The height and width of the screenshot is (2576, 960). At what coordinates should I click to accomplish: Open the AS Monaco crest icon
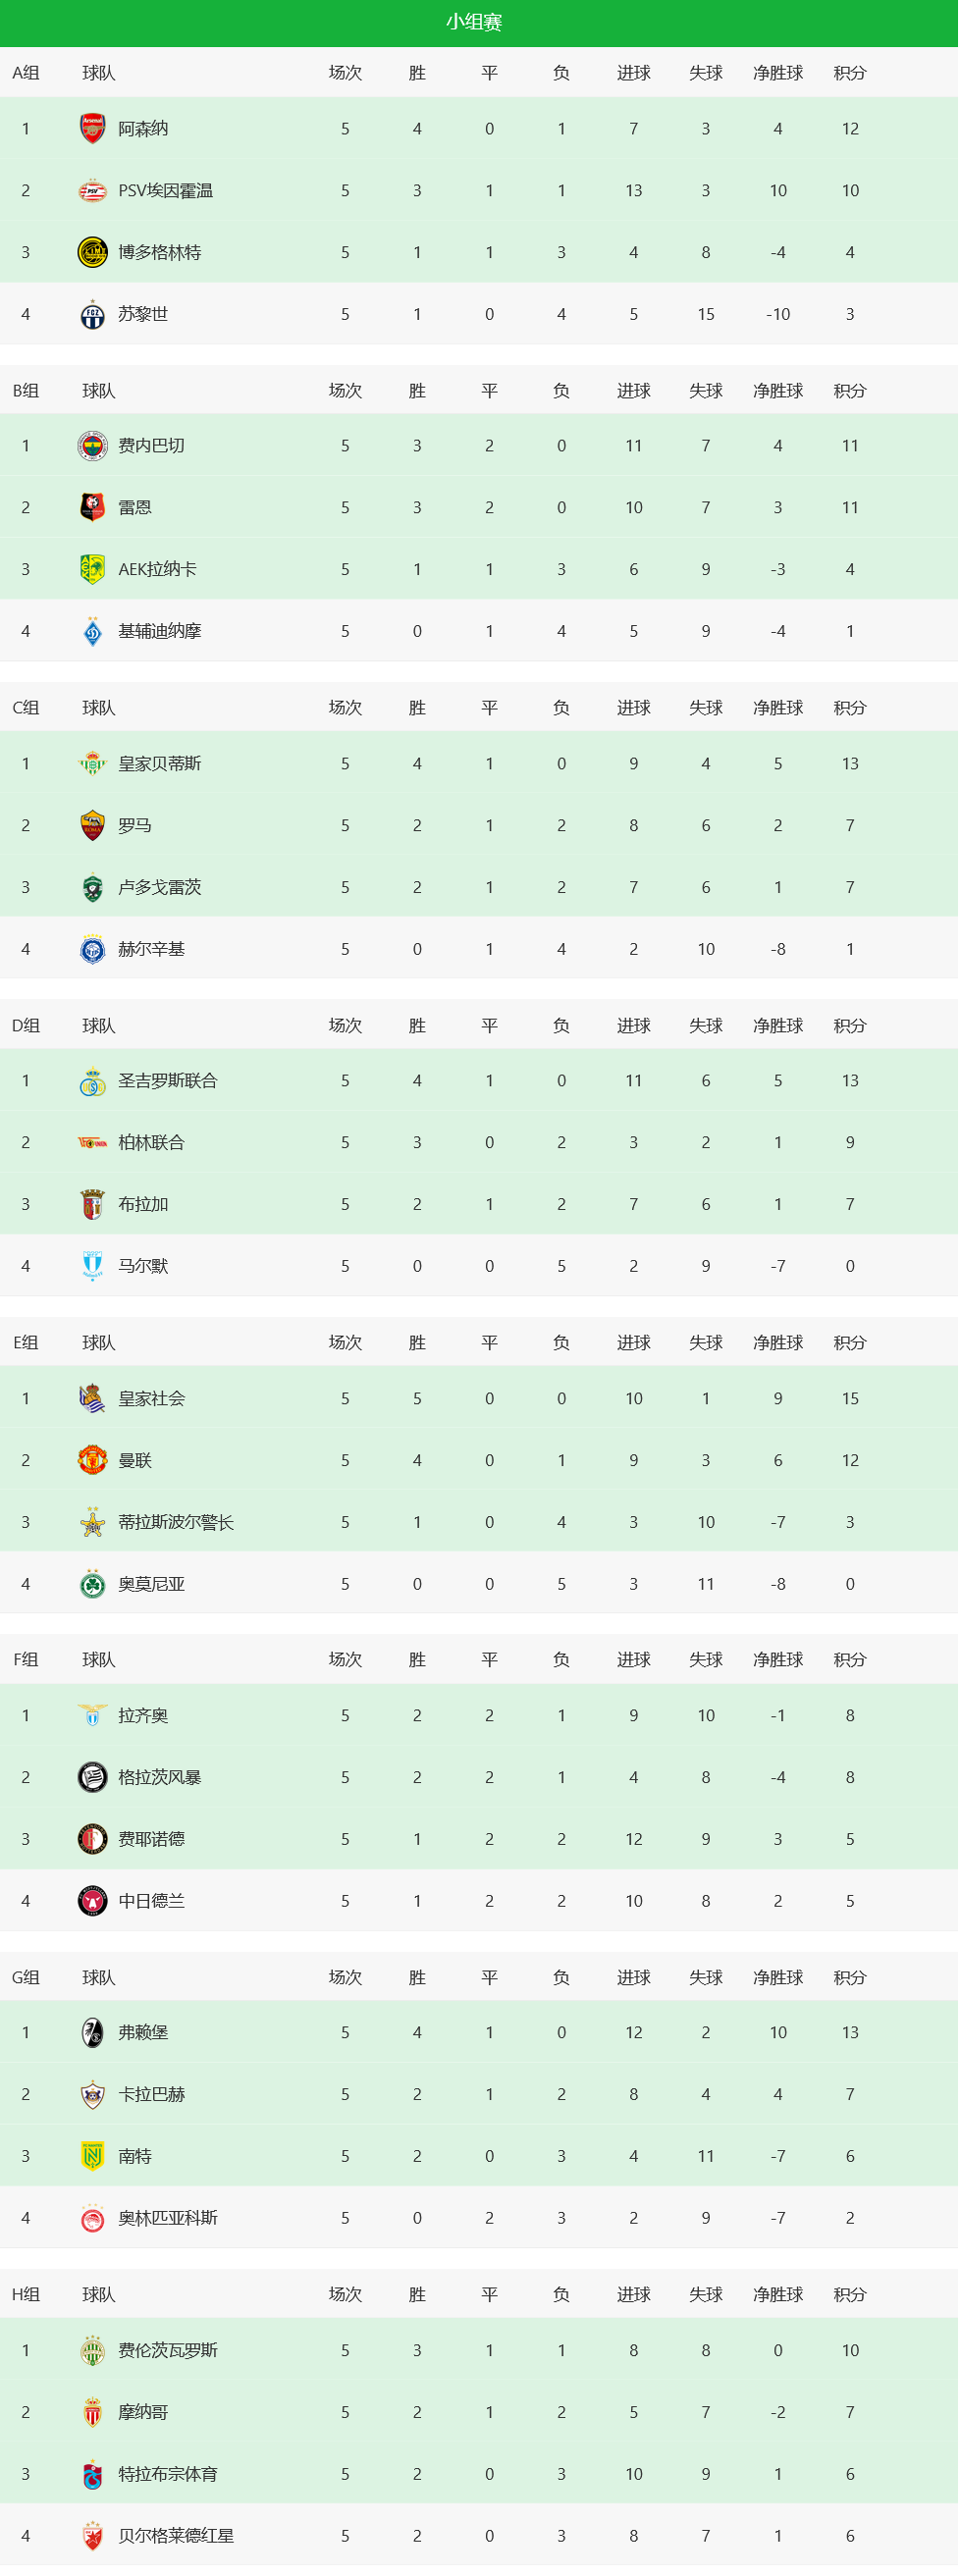point(92,2413)
